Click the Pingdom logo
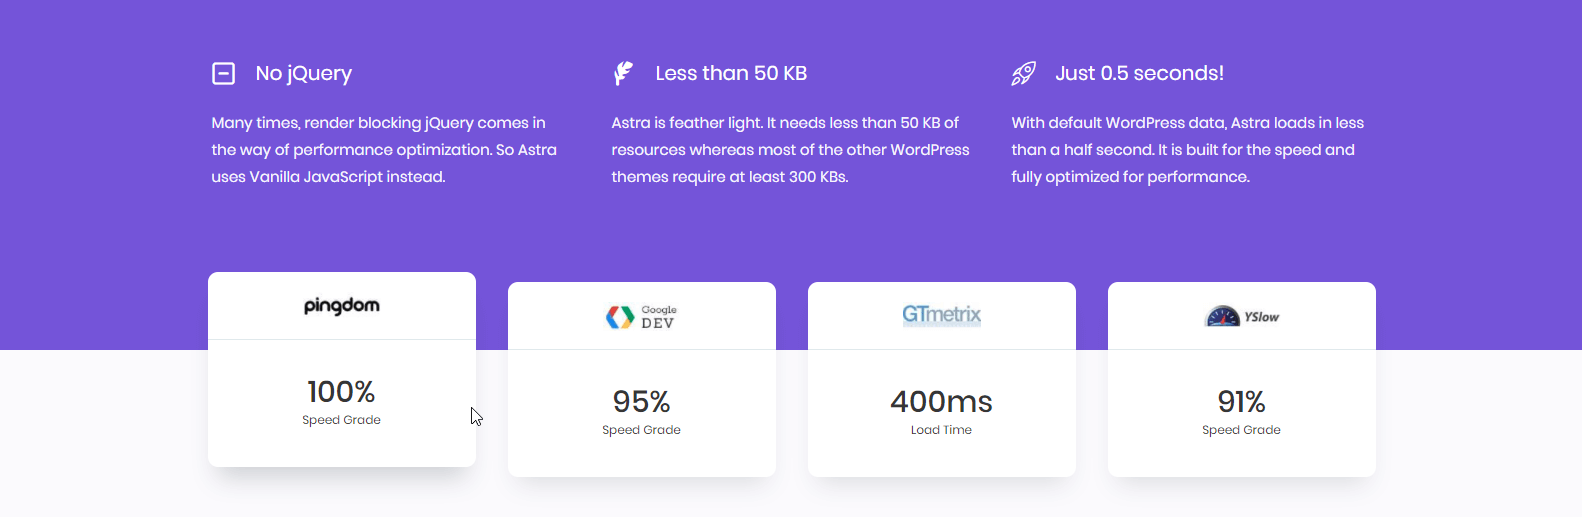Viewport: 1582px width, 517px height. click(x=342, y=306)
